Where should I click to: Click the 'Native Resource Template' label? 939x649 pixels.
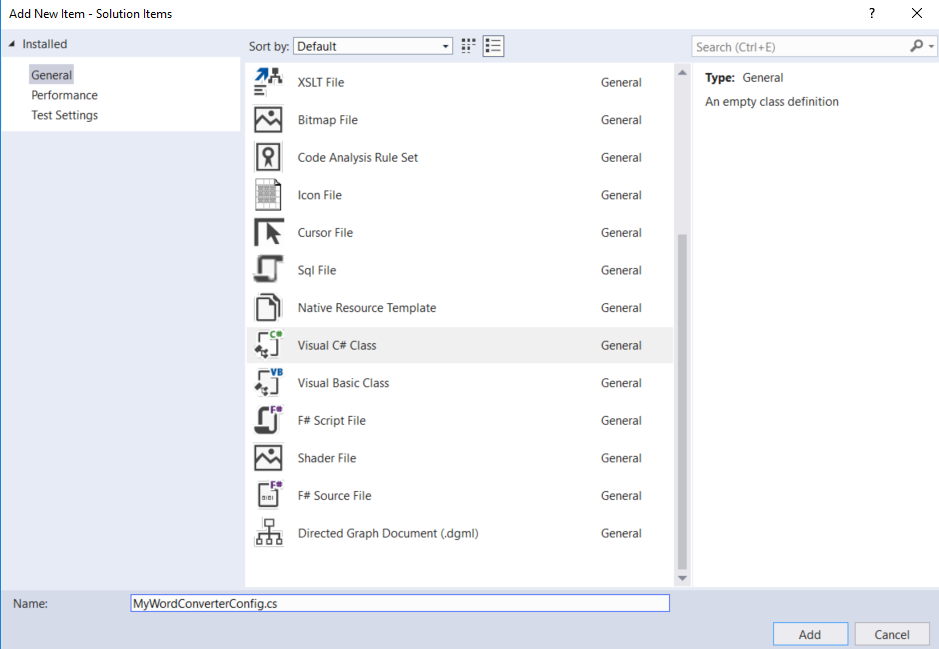366,308
